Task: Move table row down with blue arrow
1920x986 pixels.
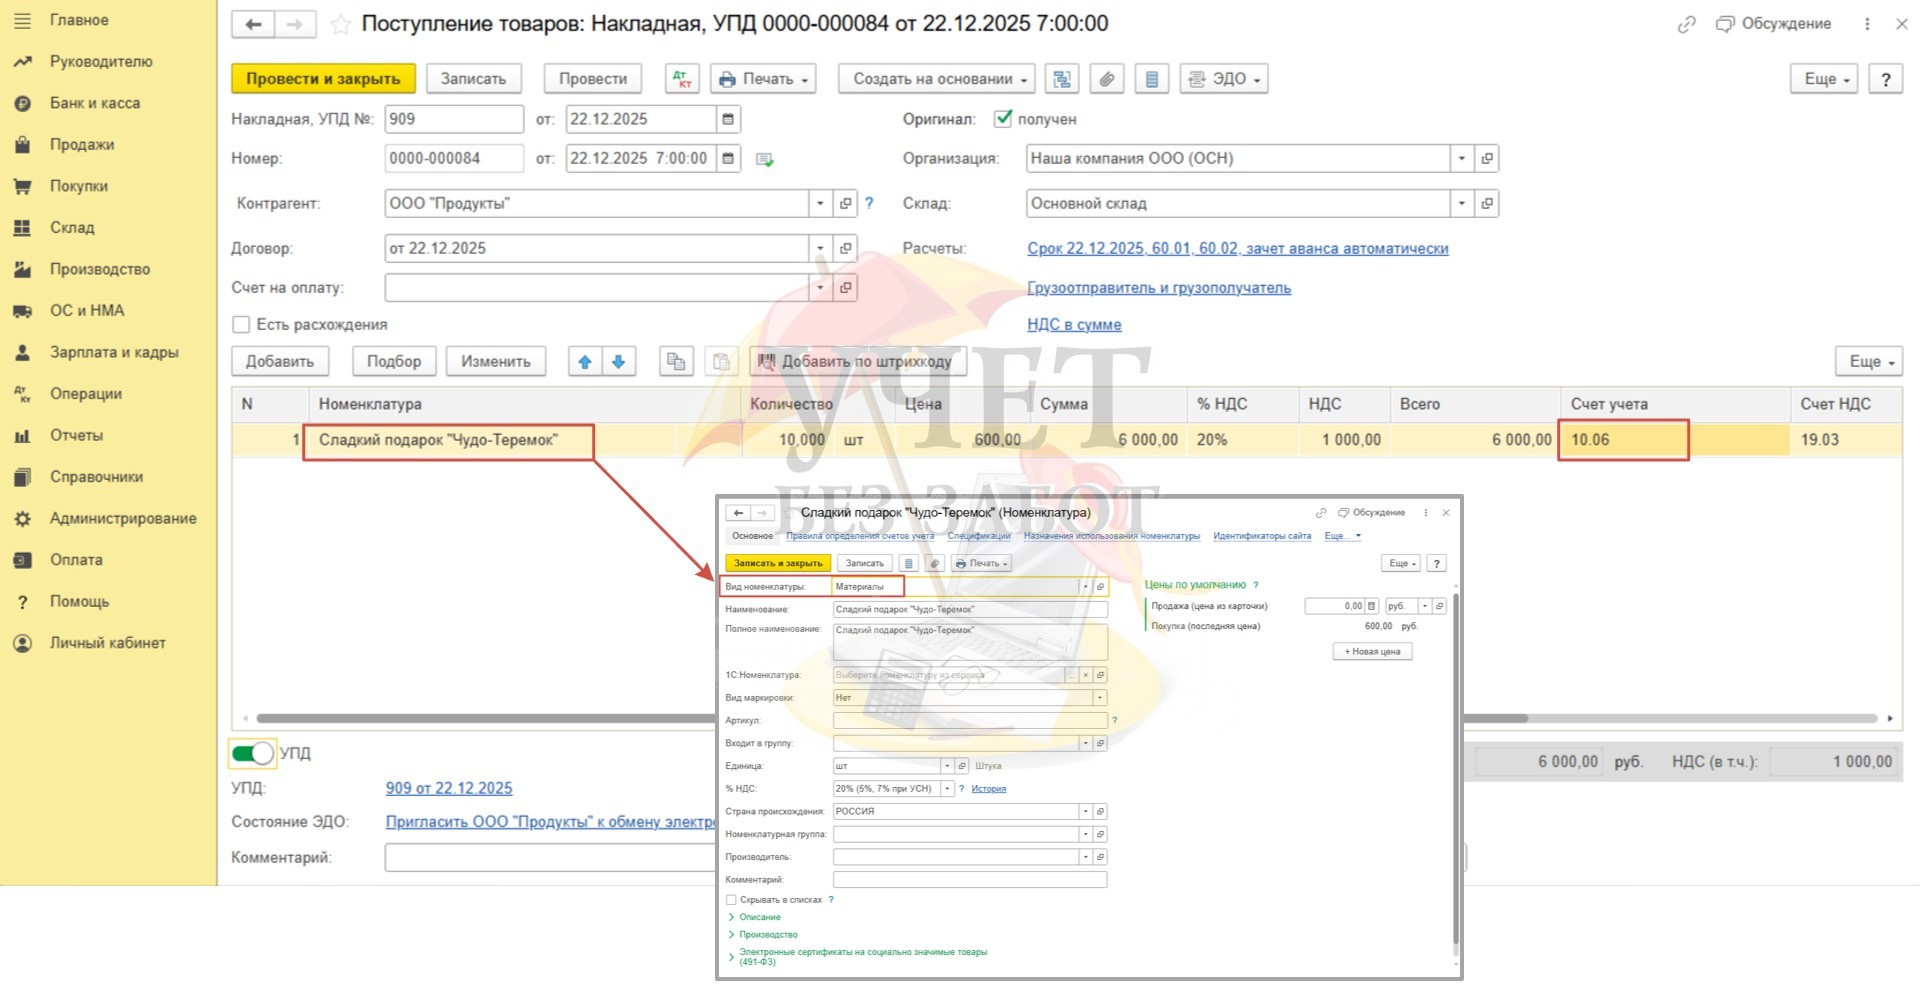Action: 619,362
